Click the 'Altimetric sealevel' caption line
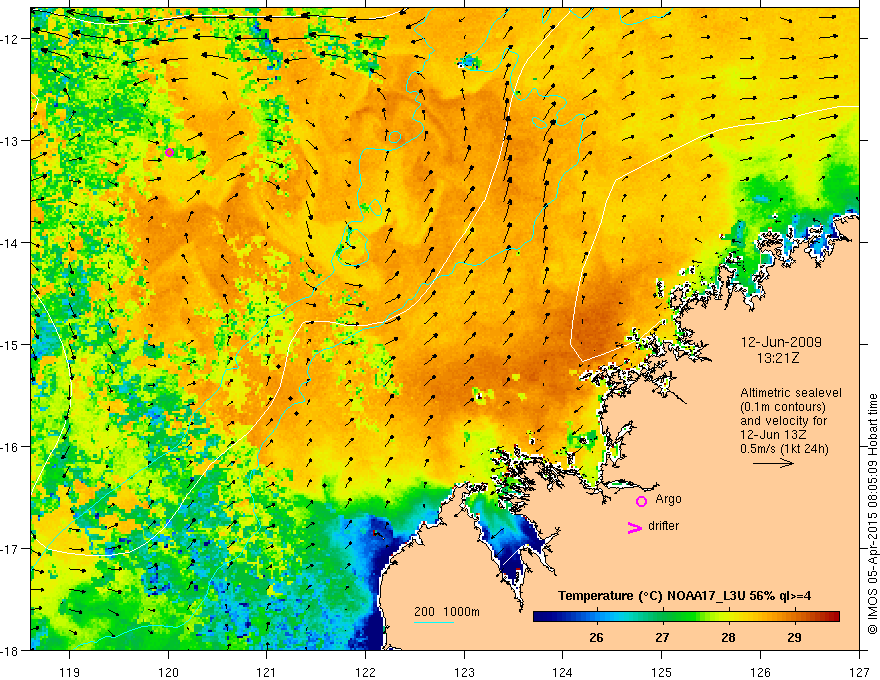This screenshot has width=880, height=680. 791,393
